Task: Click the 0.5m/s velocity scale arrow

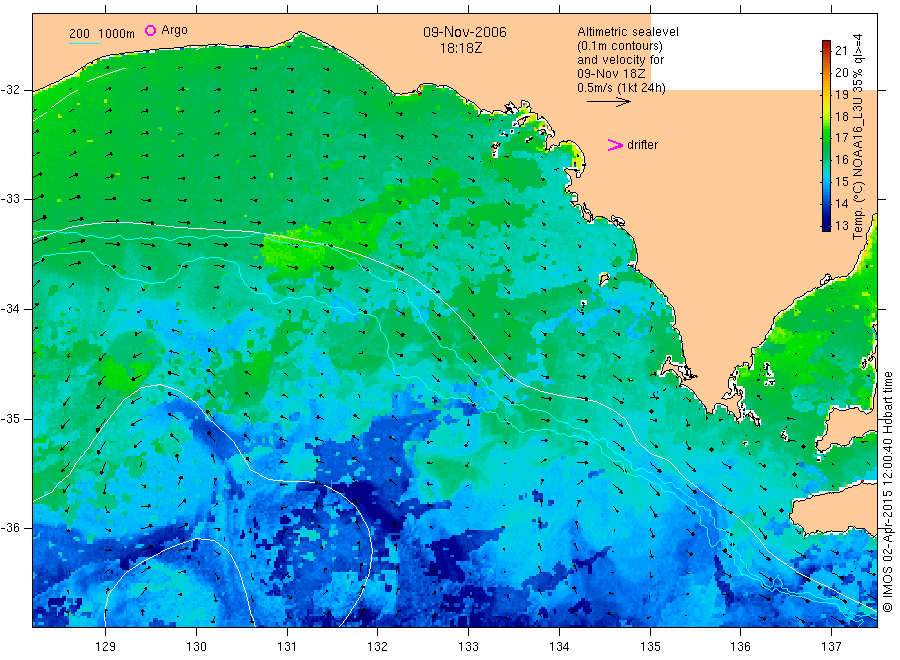Action: coord(608,102)
